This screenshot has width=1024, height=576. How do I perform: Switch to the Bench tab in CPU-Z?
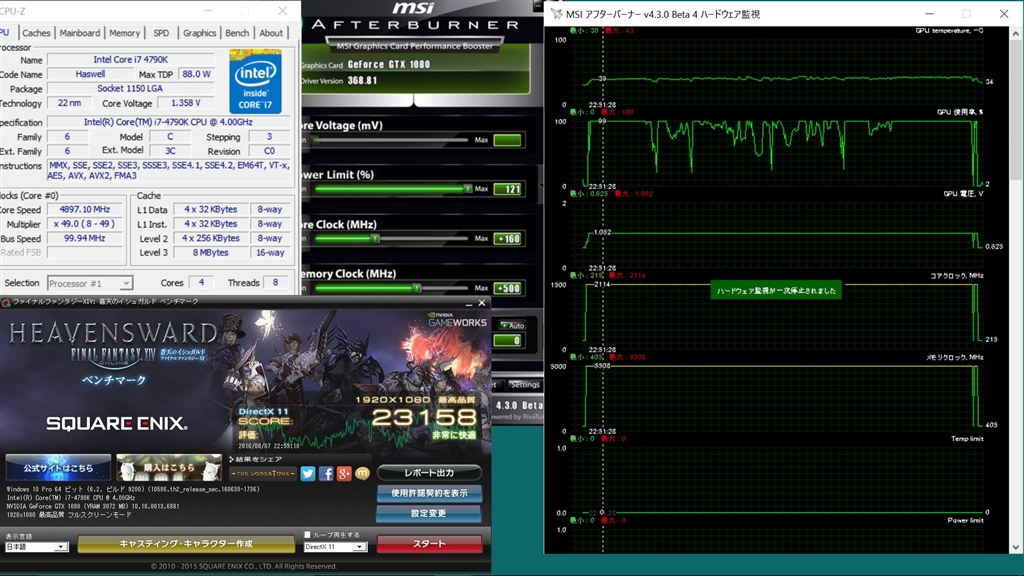point(237,33)
